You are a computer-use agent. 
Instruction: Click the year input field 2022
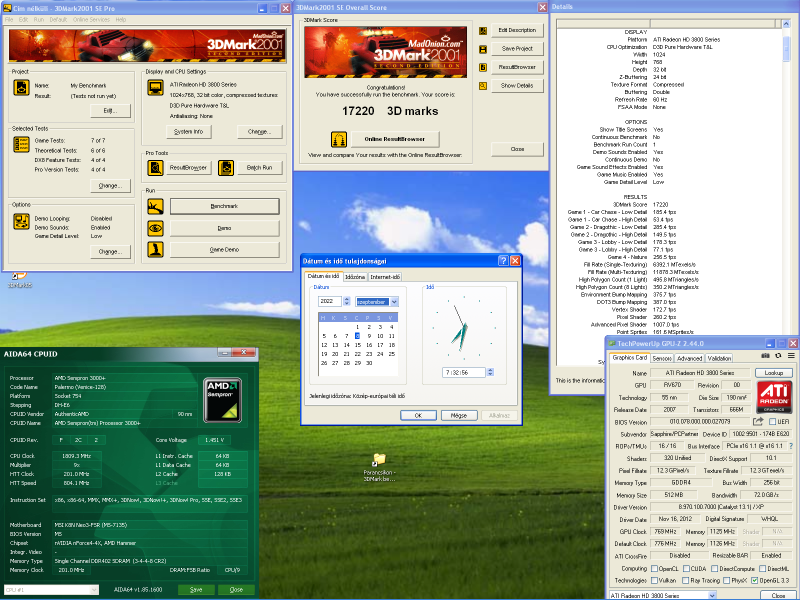pos(330,302)
